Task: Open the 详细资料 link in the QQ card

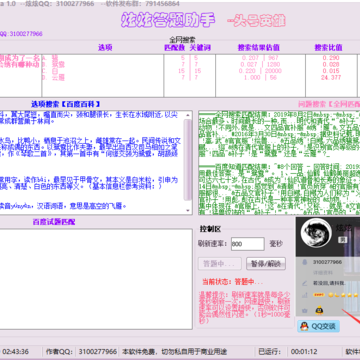Action: pos(322,273)
